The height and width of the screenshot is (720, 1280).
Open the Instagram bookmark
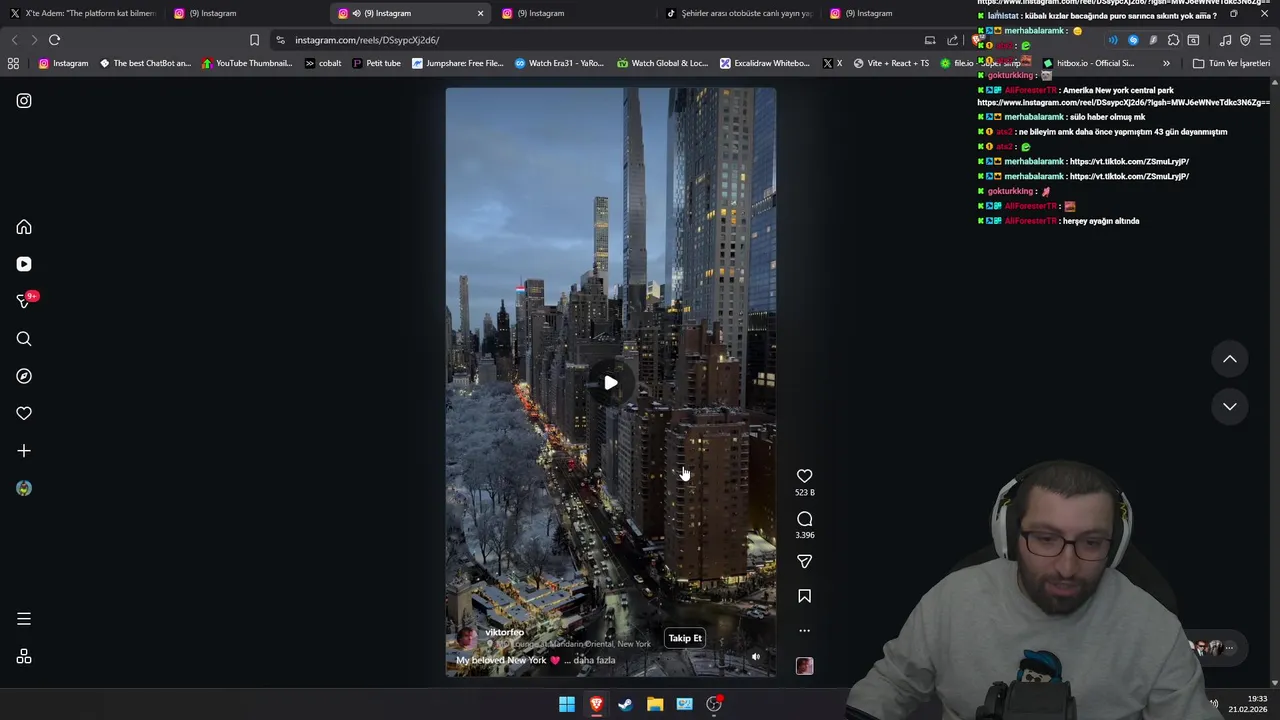64,63
